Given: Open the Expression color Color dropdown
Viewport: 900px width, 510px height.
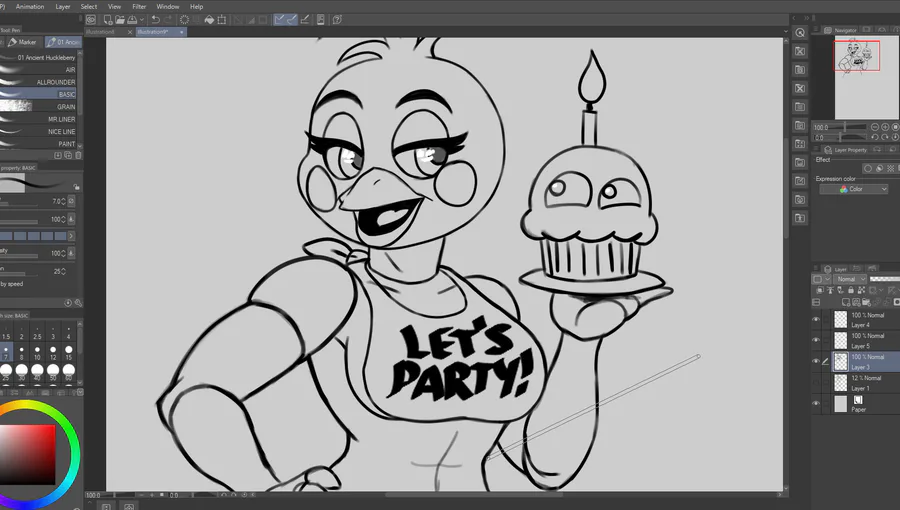Looking at the screenshot, I should (854, 189).
